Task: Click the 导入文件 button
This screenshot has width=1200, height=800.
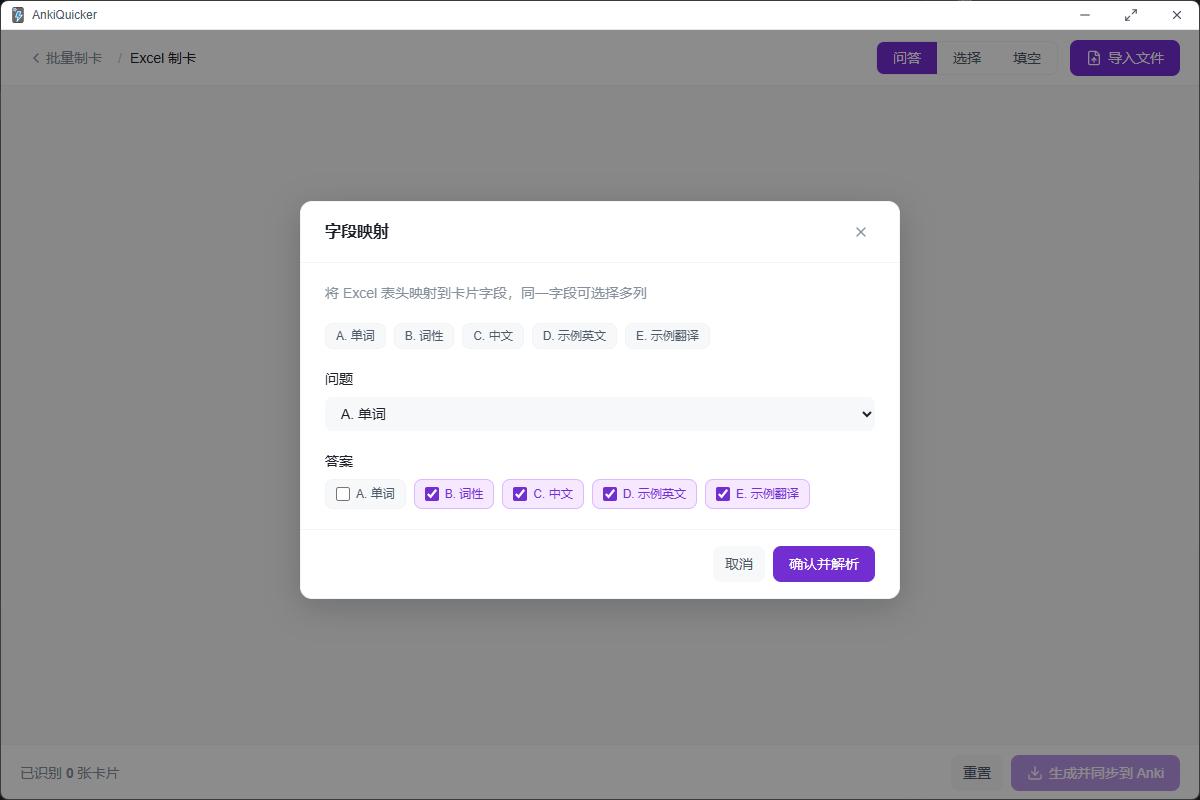Action: pyautogui.click(x=1125, y=58)
